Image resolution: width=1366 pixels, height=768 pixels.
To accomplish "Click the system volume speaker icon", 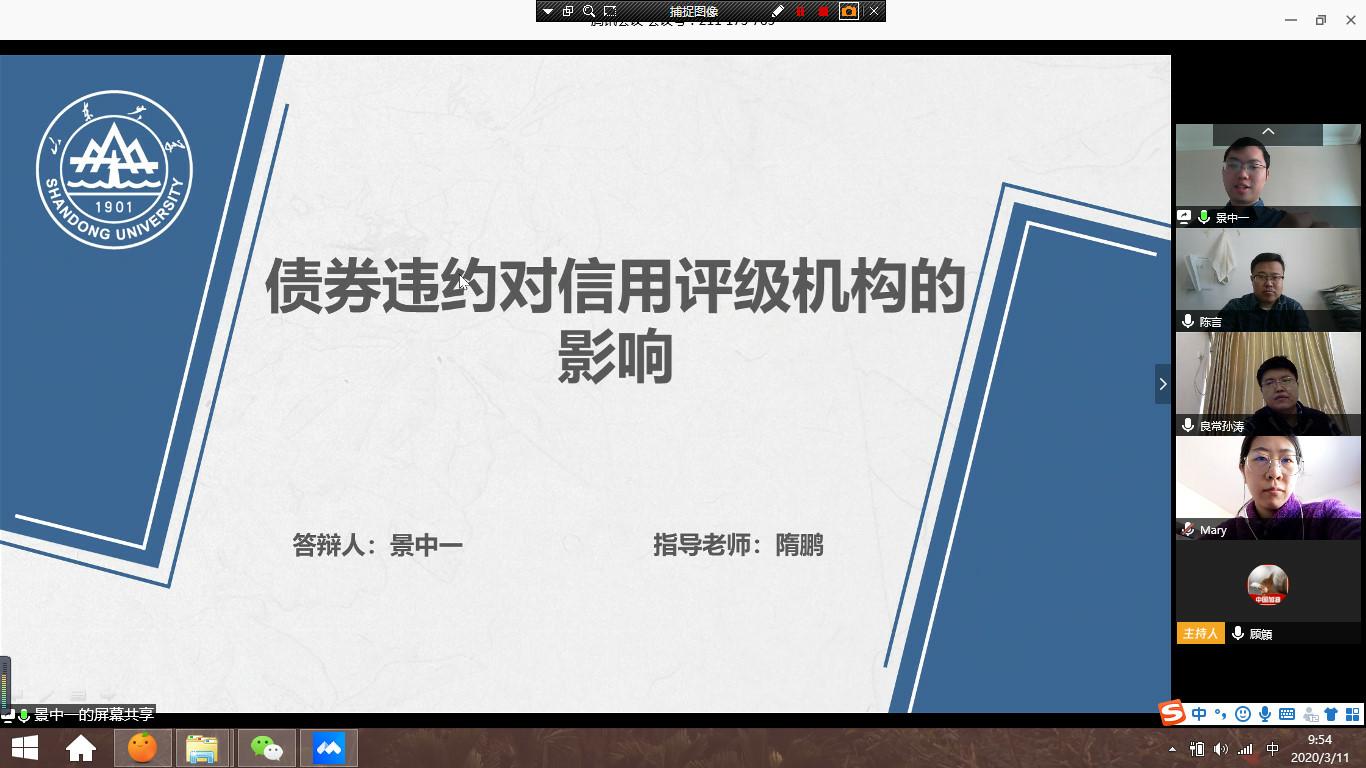I will point(1220,749).
